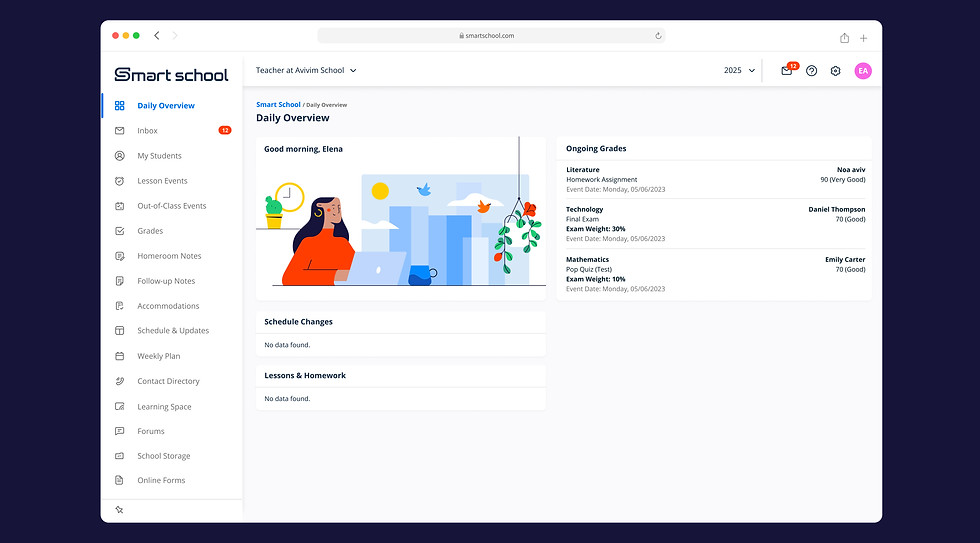Open the help question mark icon
980x543 pixels.
(811, 71)
